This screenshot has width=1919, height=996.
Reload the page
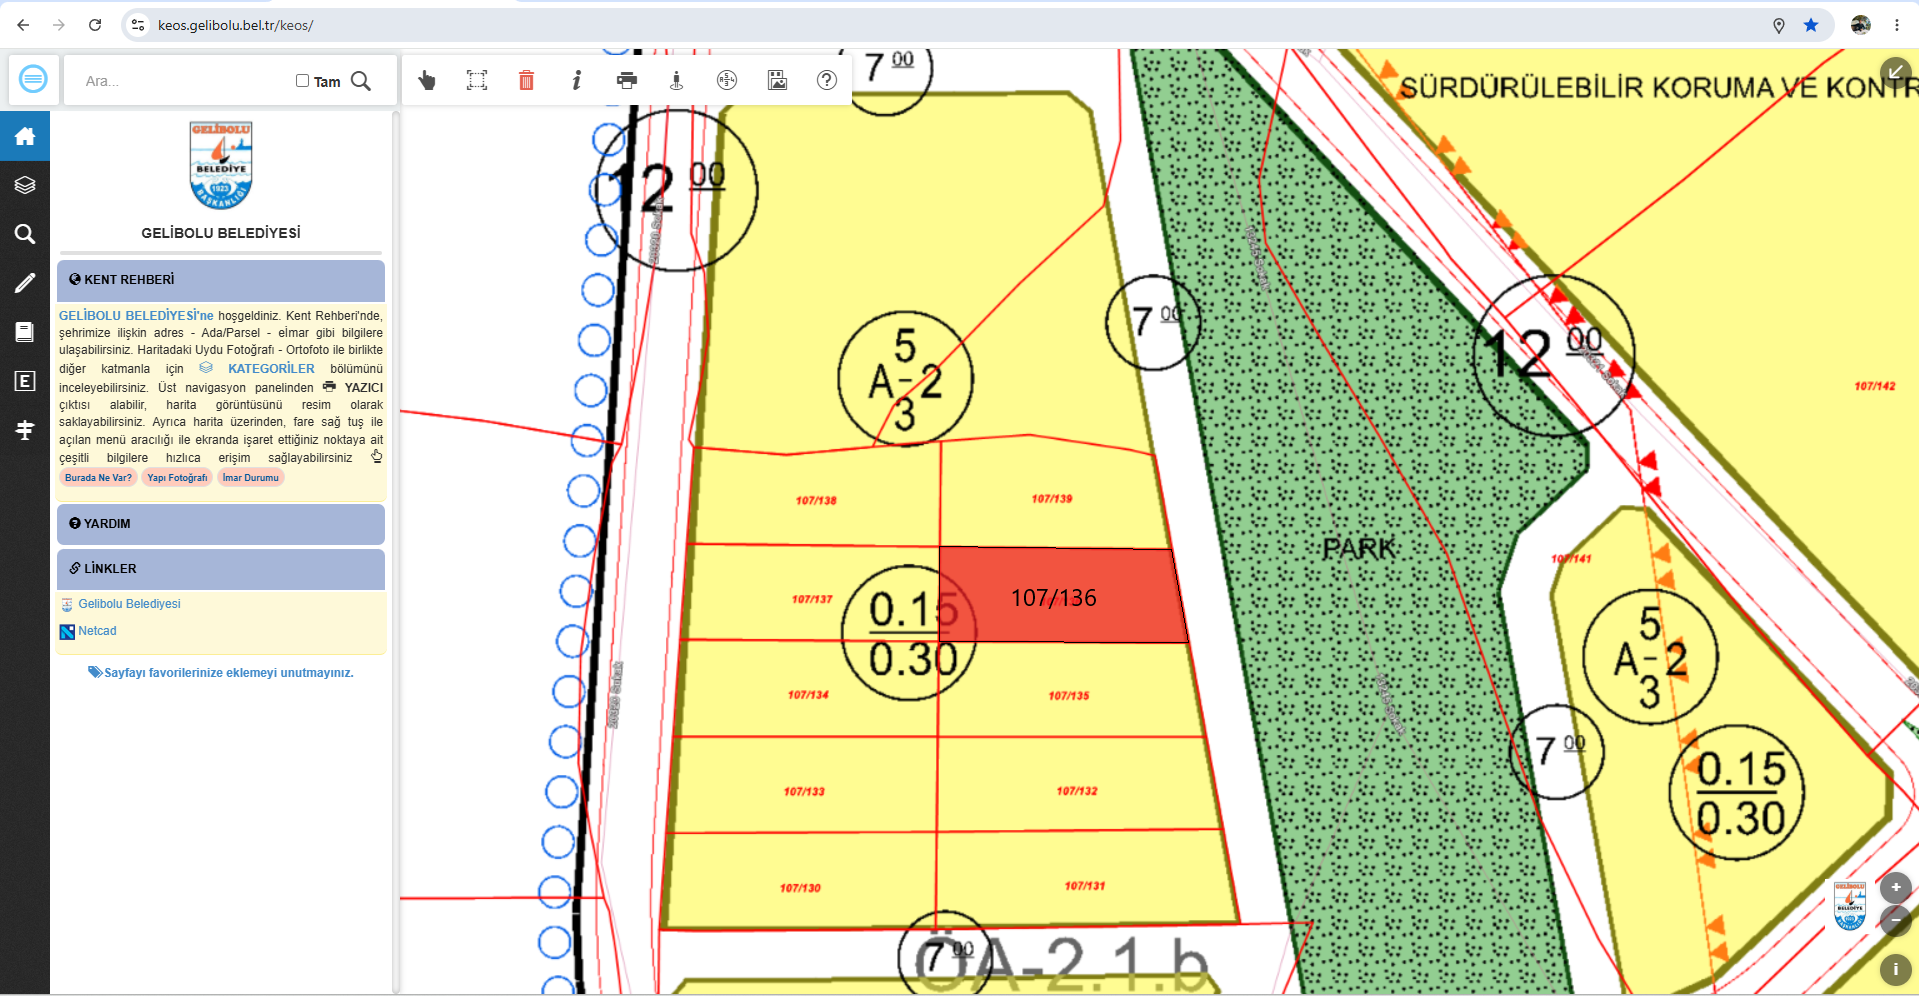point(95,25)
